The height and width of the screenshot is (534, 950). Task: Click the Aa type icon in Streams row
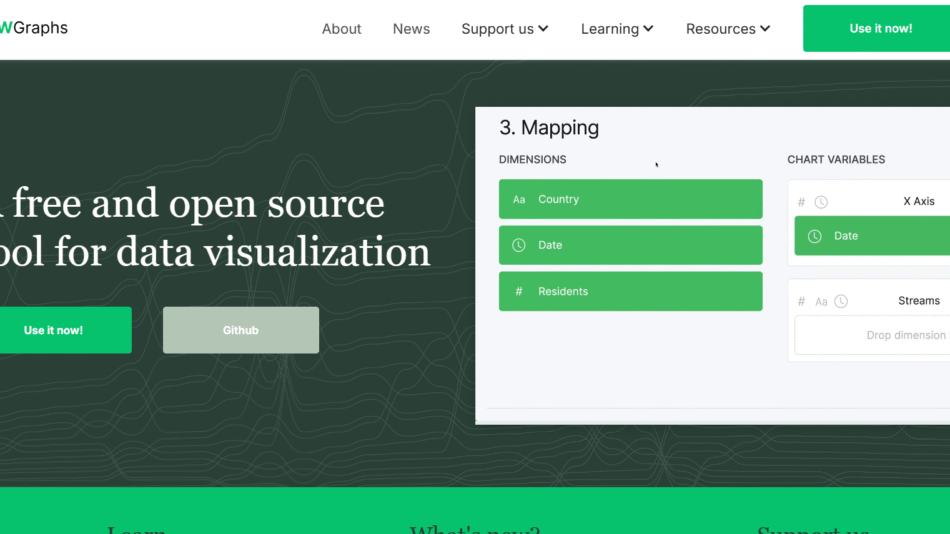[x=821, y=301]
